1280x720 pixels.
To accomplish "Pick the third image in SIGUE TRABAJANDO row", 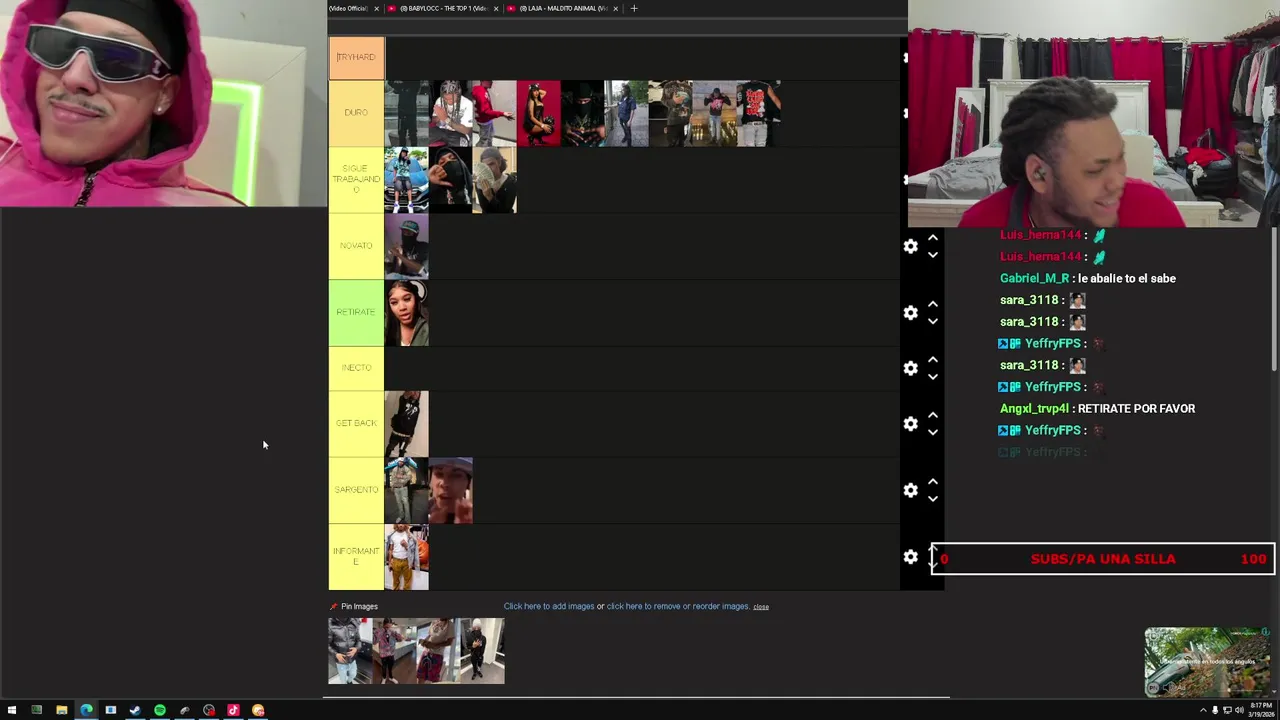I will [494, 180].
